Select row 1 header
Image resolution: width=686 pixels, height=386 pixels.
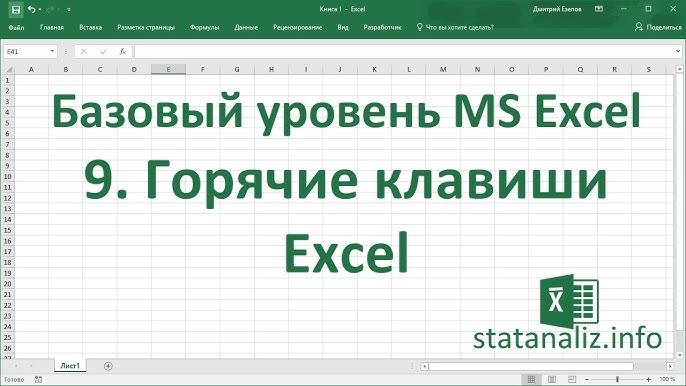coord(7,81)
